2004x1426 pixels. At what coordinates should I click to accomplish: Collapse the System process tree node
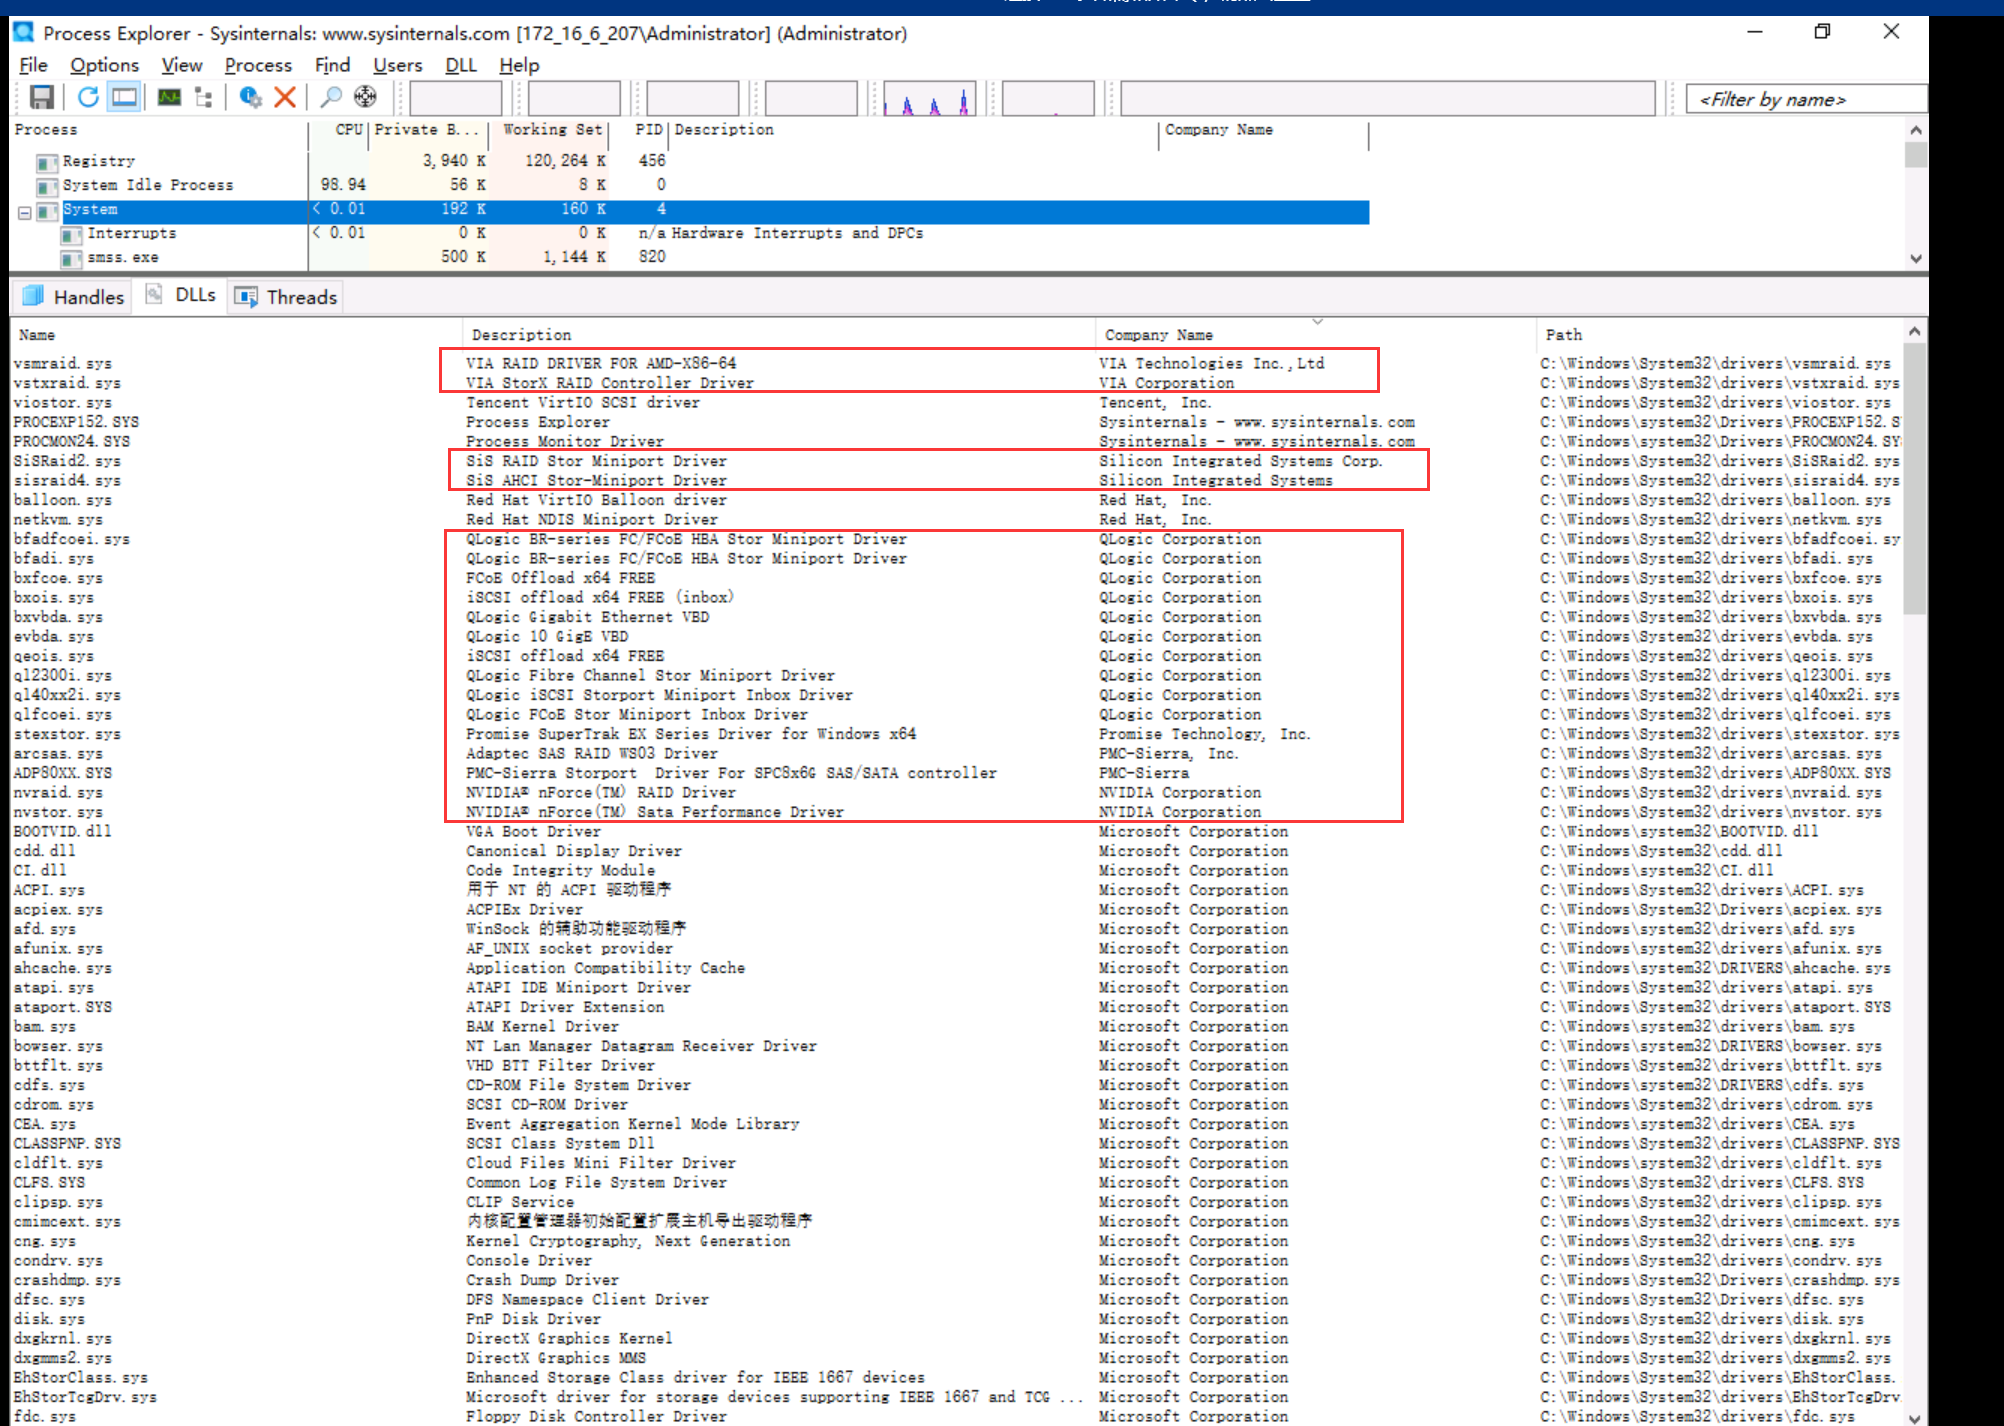(x=25, y=212)
